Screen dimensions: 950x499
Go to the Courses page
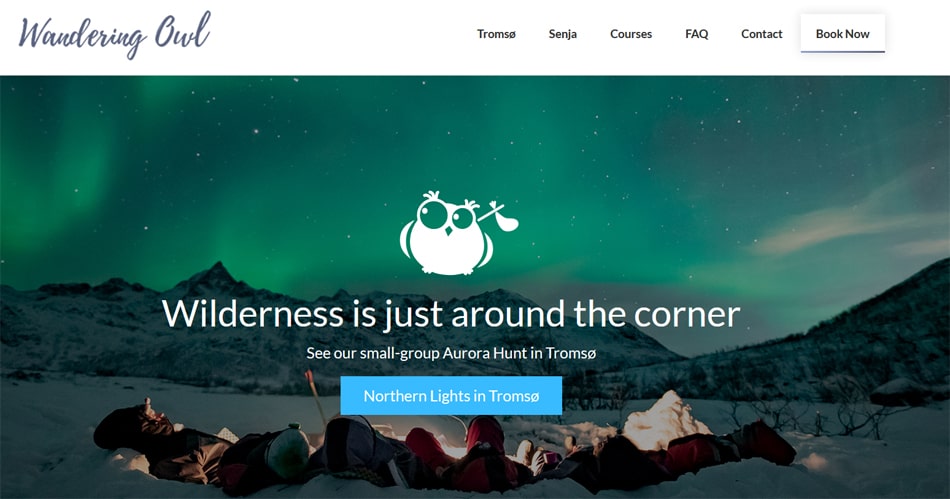631,34
